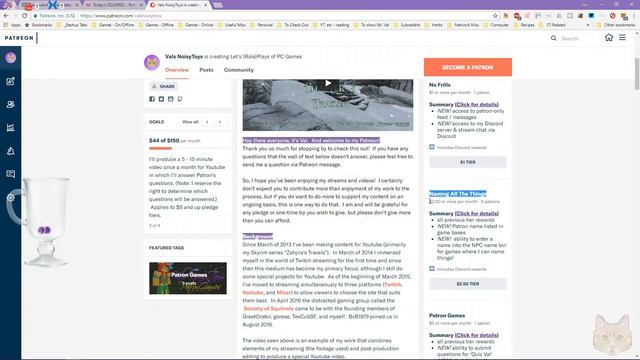Click the fourth social share icon
Viewport: 640px width, 360px height.
pos(180,99)
